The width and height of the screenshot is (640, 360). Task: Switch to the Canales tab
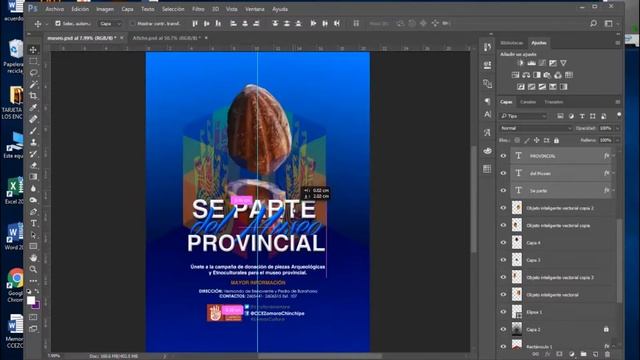[x=528, y=102]
